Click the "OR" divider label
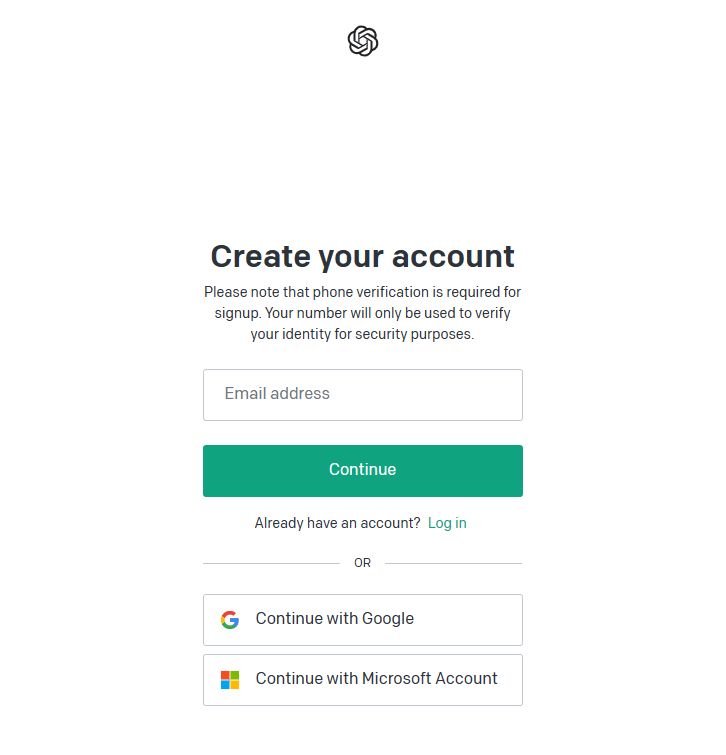The height and width of the screenshot is (755, 726). coord(362,563)
